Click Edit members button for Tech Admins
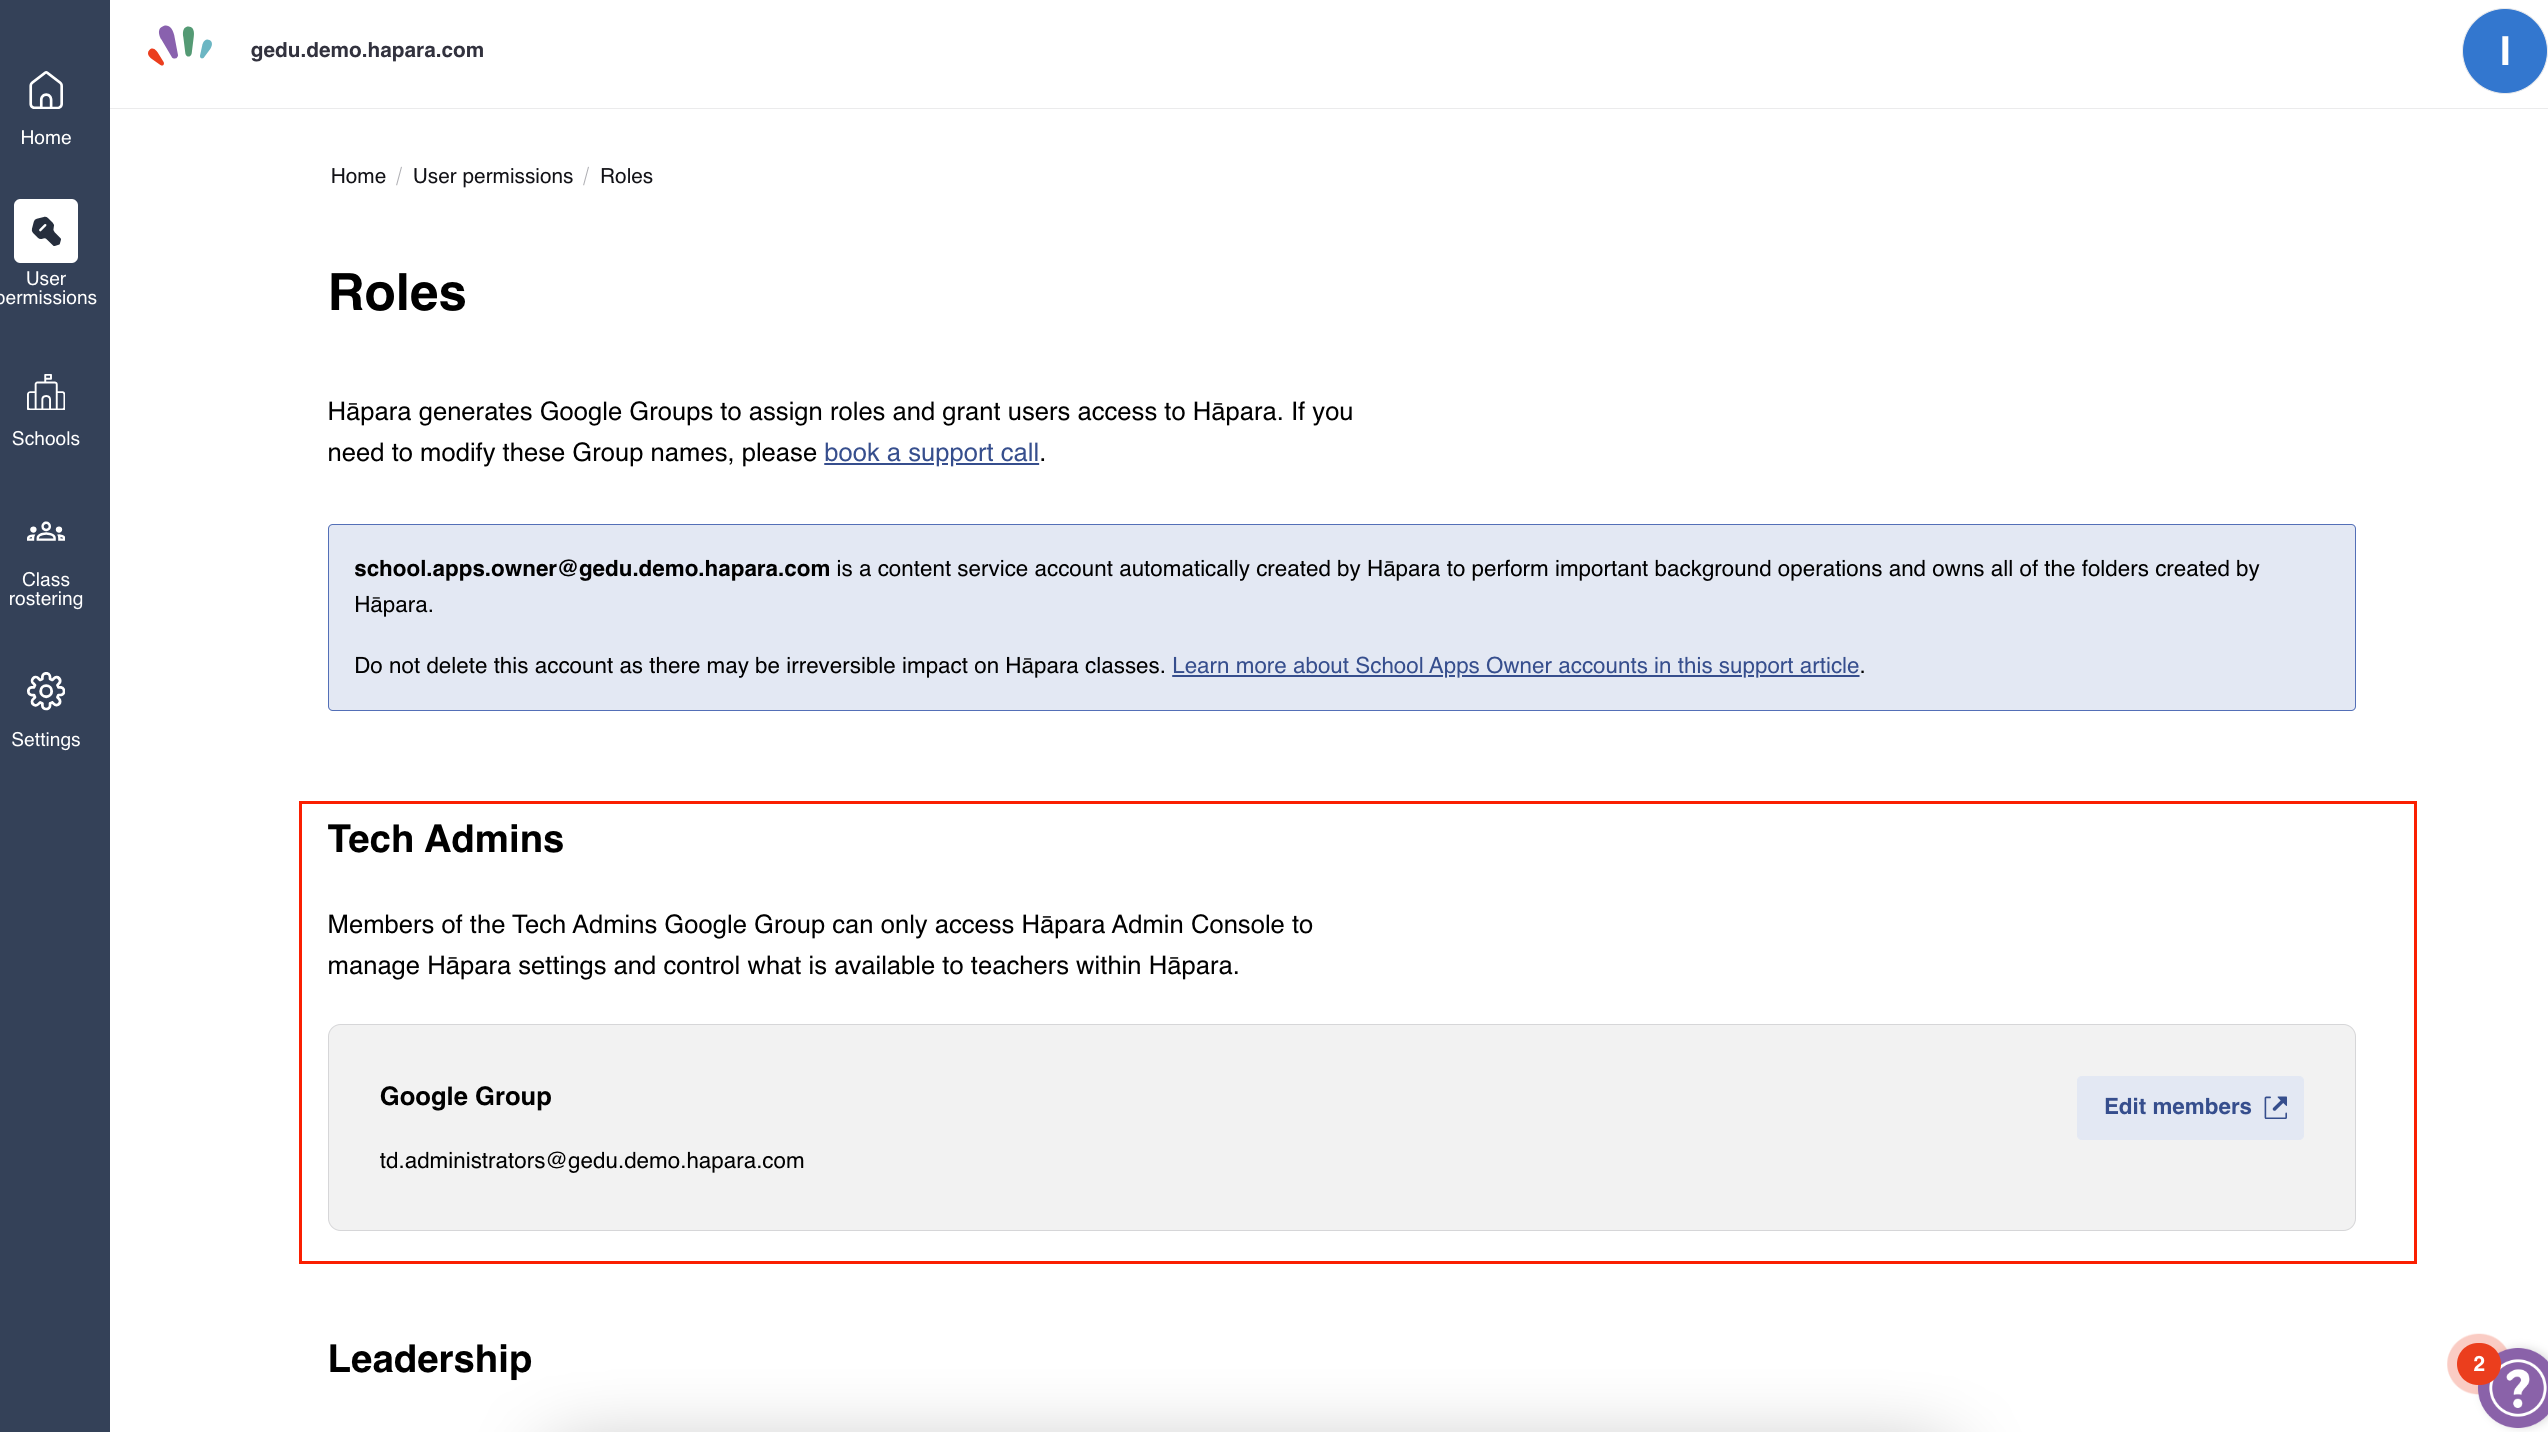Screen dimensions: 2548x1432 click(2190, 1107)
